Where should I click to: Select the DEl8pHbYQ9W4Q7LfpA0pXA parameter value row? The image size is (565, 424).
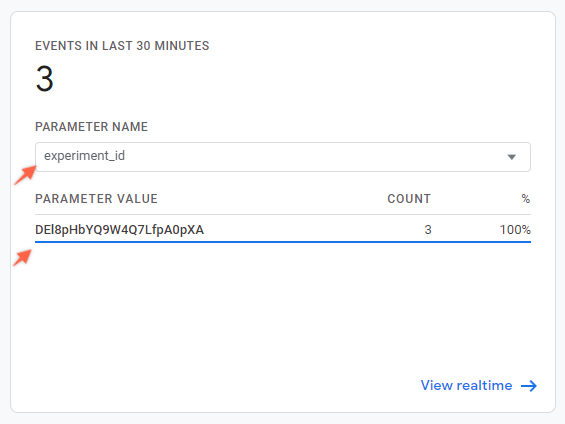tap(283, 229)
